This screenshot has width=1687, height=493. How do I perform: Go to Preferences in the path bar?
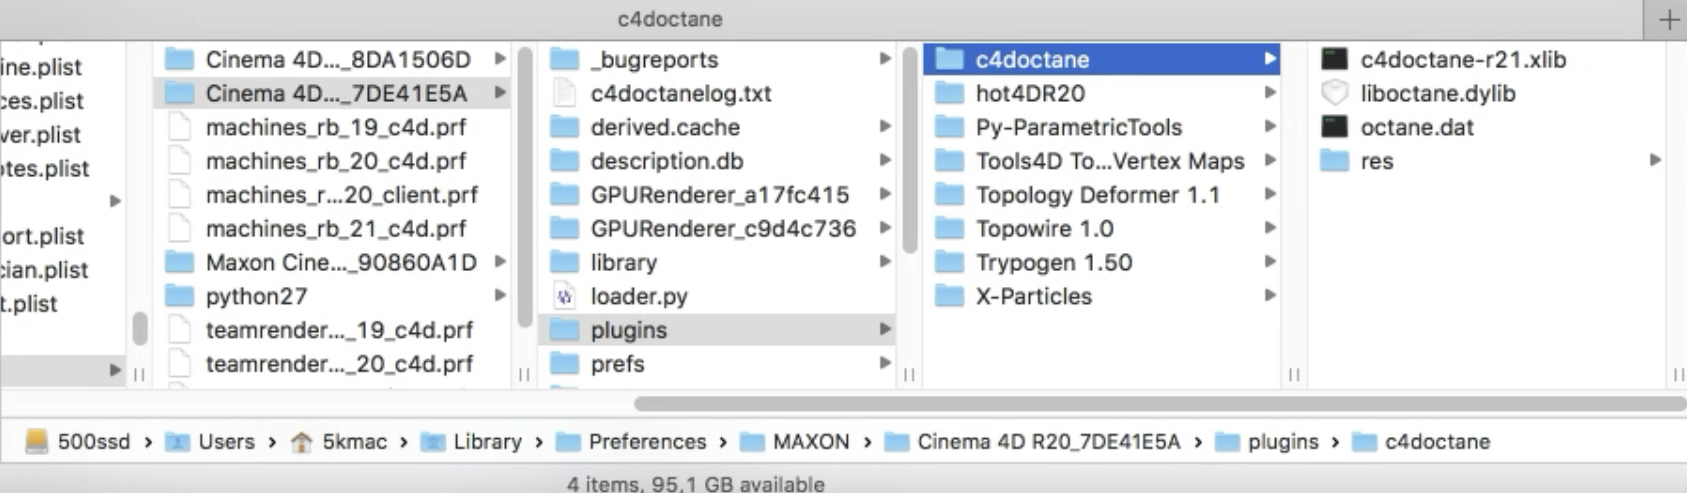646,442
